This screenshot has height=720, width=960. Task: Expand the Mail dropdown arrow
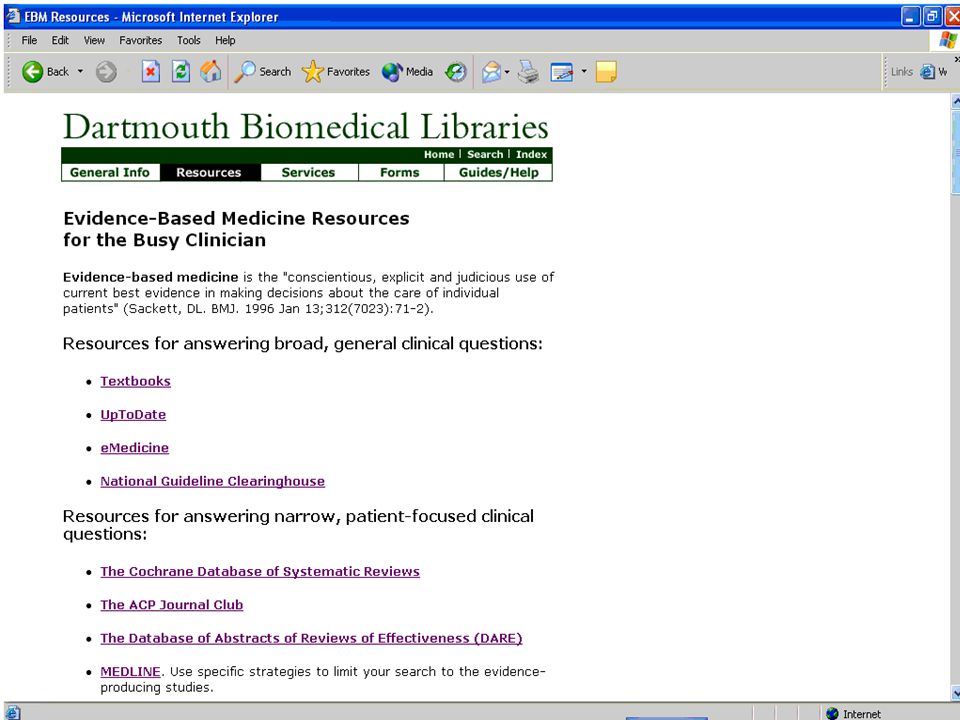[x=507, y=72]
